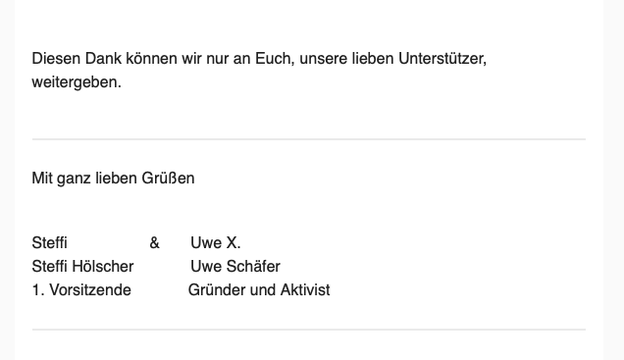Image resolution: width=624 pixels, height=360 pixels.
Task: Click the word "Diesen" starting the paragraph
Action: [x=56, y=58]
